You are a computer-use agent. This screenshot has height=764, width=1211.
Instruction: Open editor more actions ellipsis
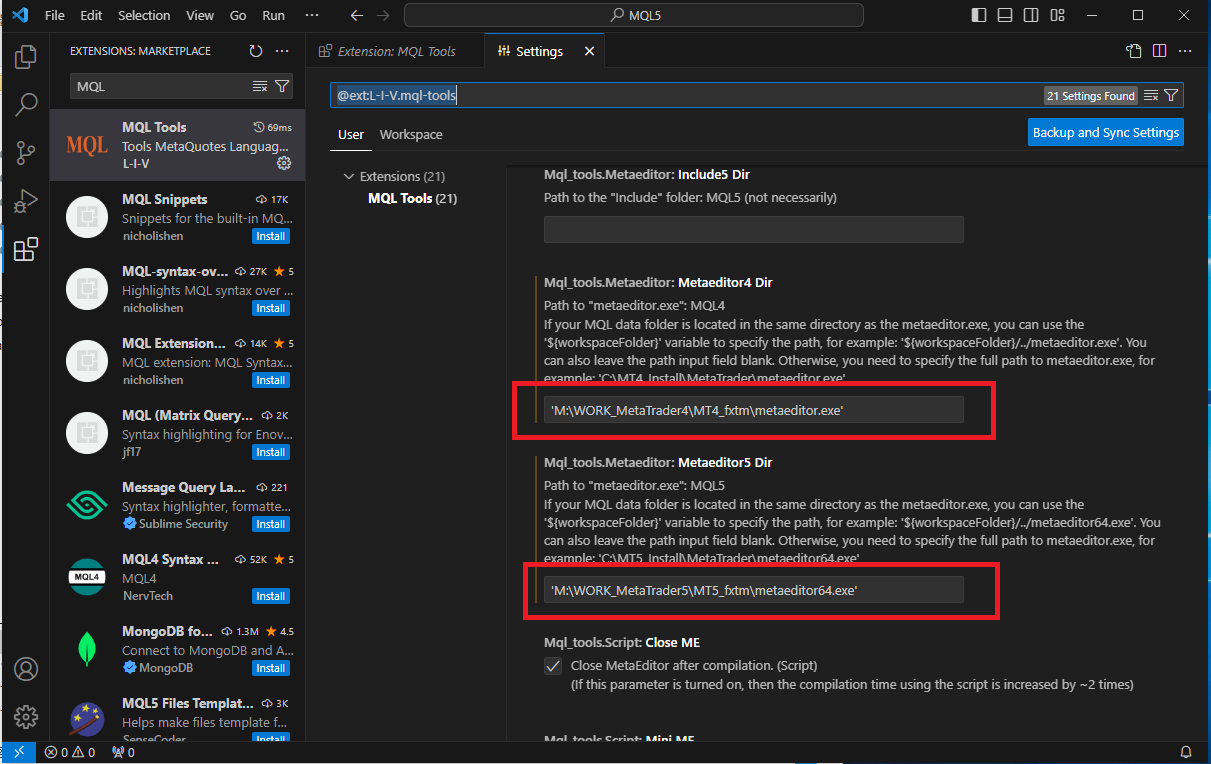[x=1185, y=51]
